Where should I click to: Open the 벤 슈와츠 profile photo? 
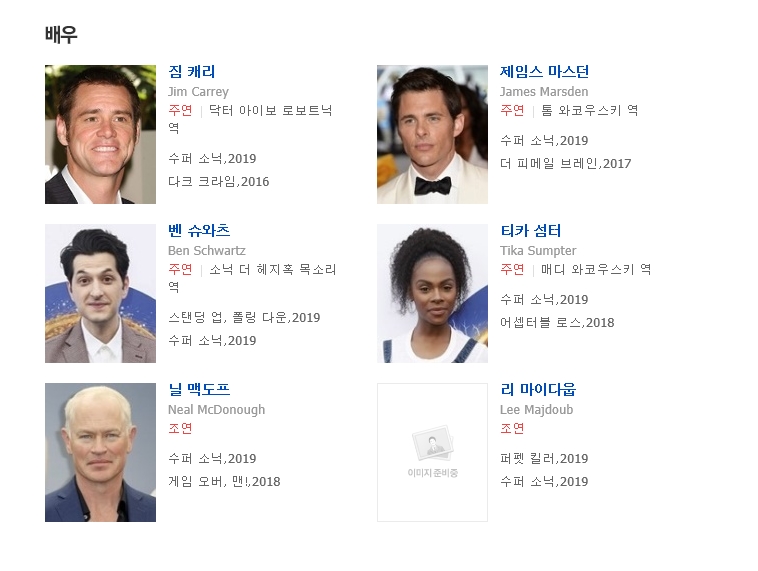tap(101, 293)
